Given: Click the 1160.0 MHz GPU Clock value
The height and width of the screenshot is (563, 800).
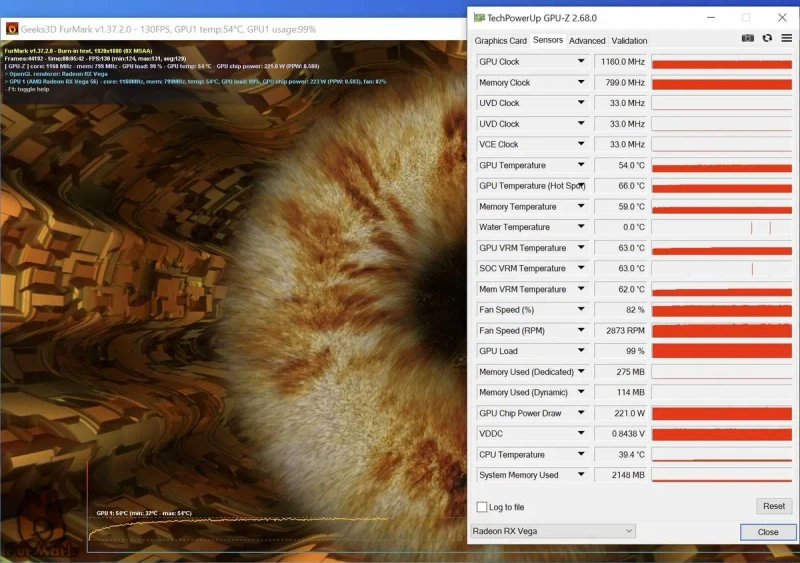Looking at the screenshot, I should click(x=621, y=62).
